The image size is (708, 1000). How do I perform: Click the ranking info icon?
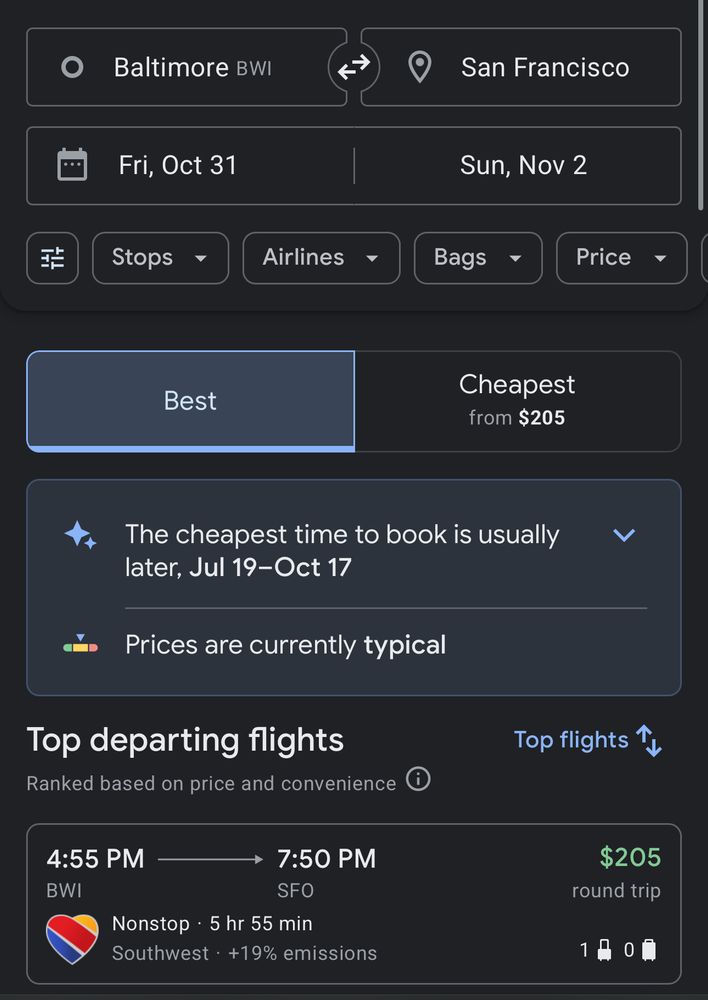coord(418,779)
